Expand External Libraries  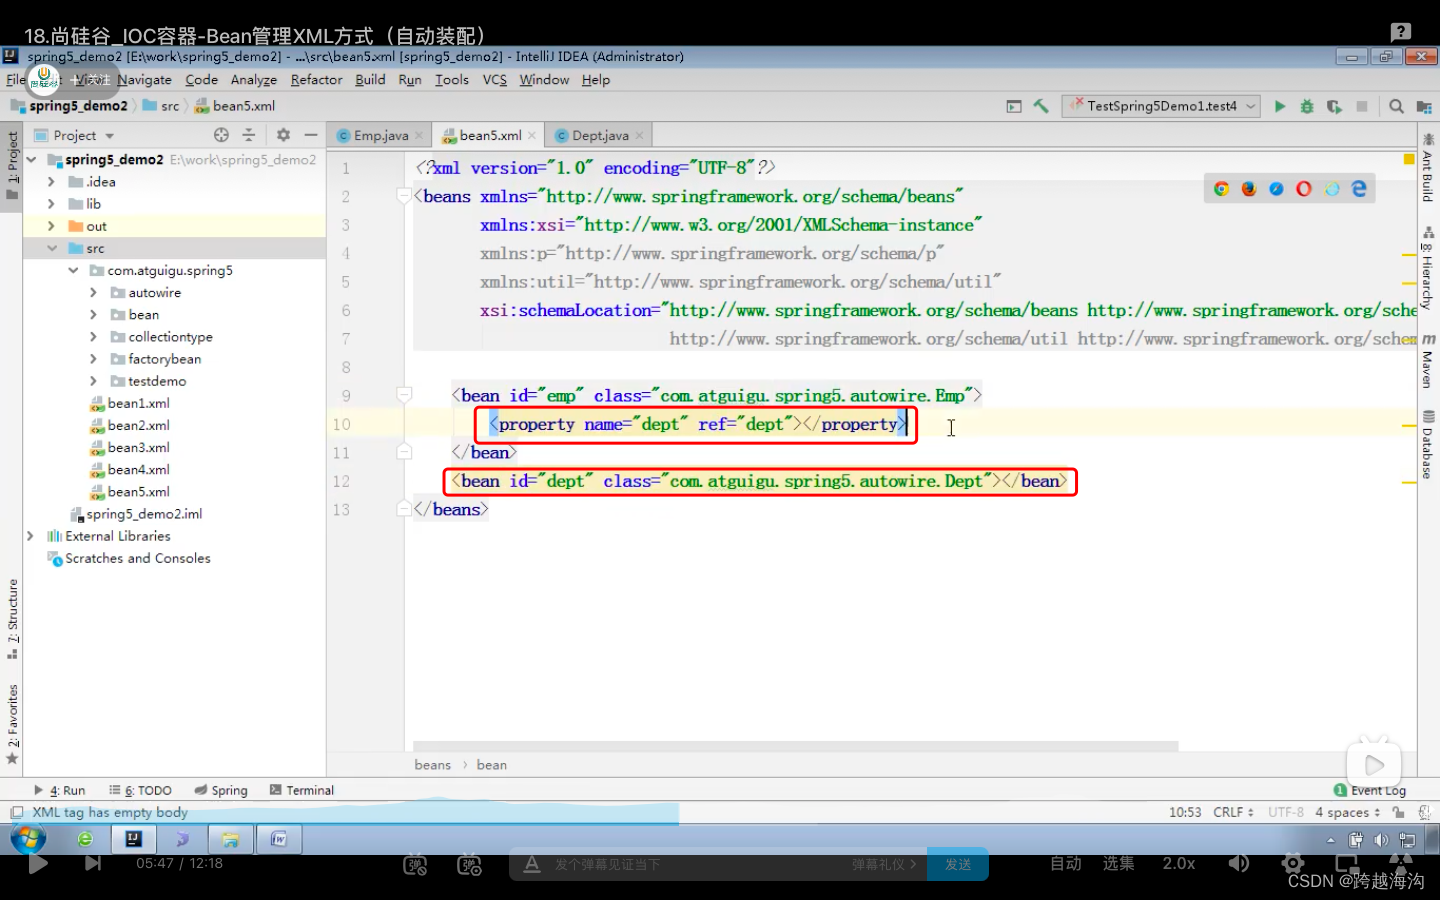coord(30,536)
